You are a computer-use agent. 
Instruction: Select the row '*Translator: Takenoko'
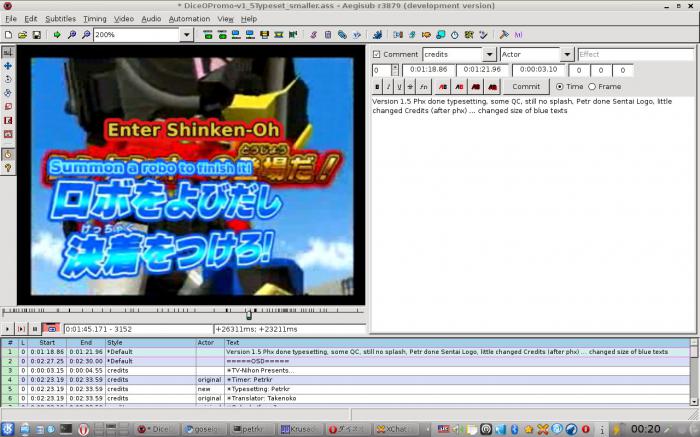[345, 398]
